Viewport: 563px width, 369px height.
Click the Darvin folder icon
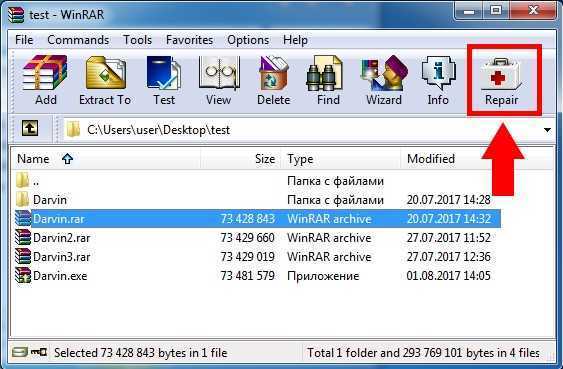[22, 199]
